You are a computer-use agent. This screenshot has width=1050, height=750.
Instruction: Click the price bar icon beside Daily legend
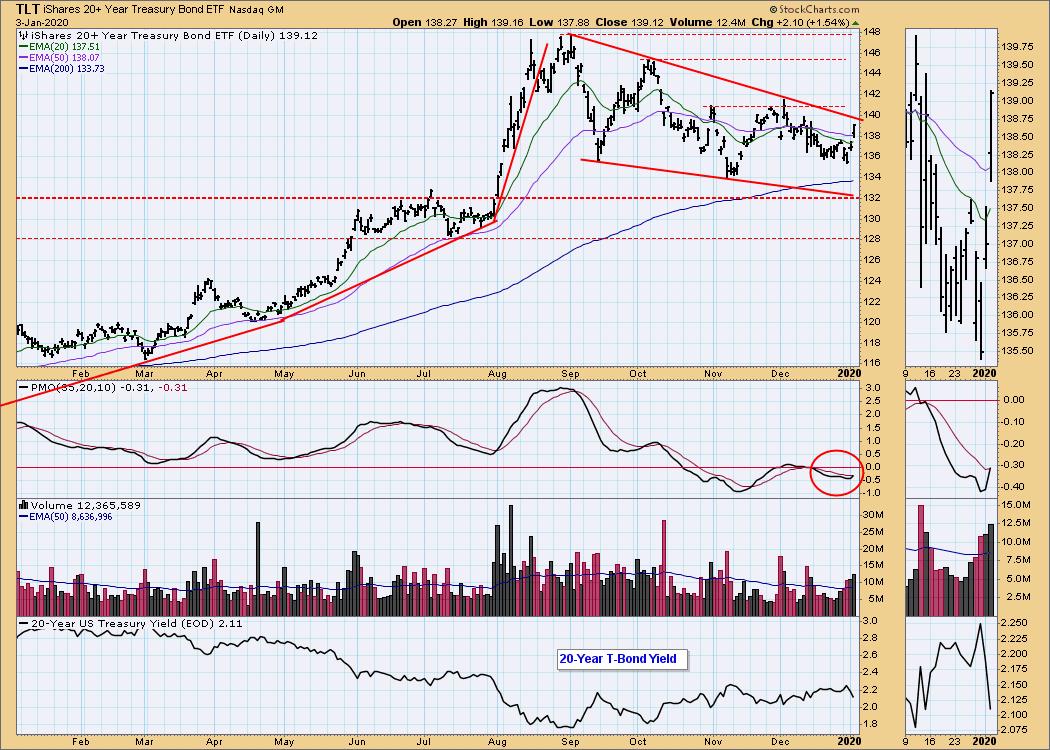[25, 35]
